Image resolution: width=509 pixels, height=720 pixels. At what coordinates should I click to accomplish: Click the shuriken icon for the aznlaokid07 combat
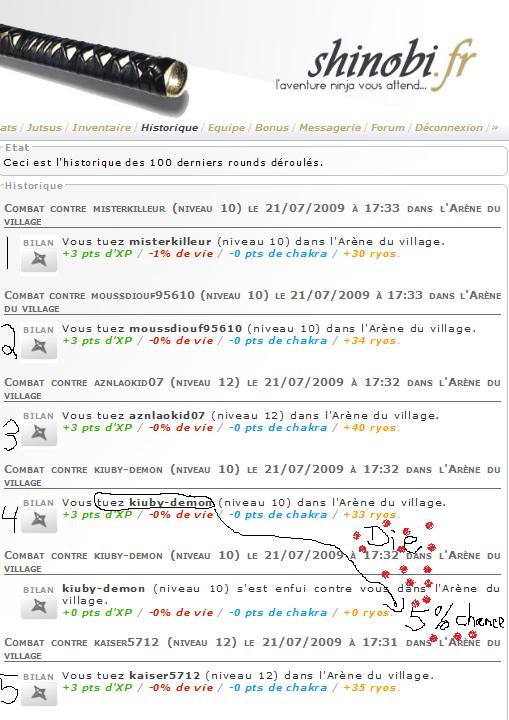39,434
